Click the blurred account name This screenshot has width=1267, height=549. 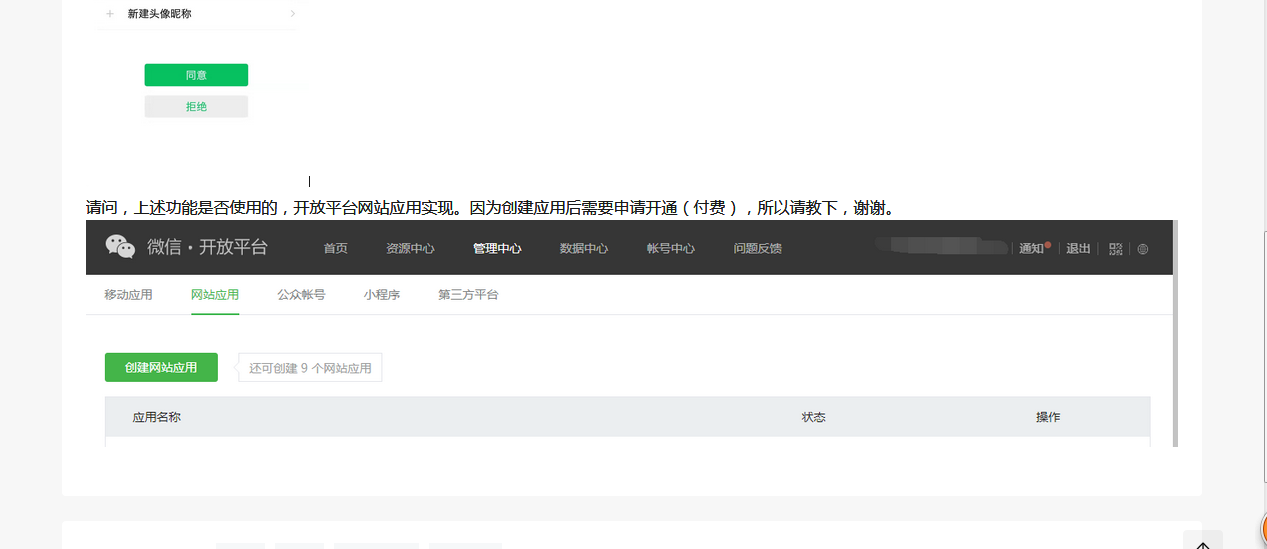(940, 246)
